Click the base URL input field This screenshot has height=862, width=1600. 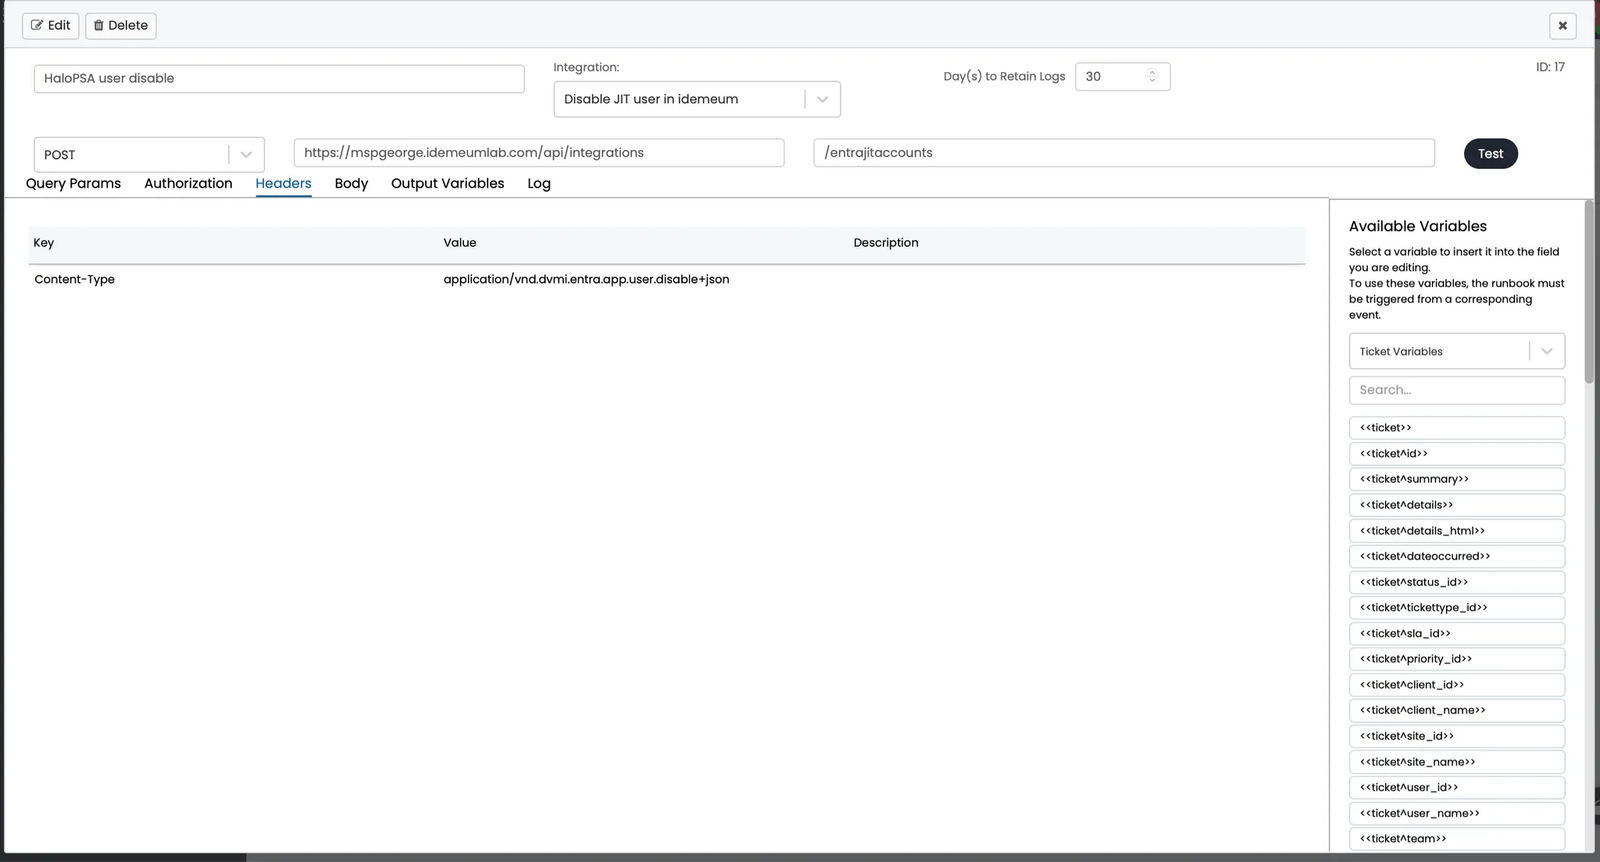coord(539,152)
